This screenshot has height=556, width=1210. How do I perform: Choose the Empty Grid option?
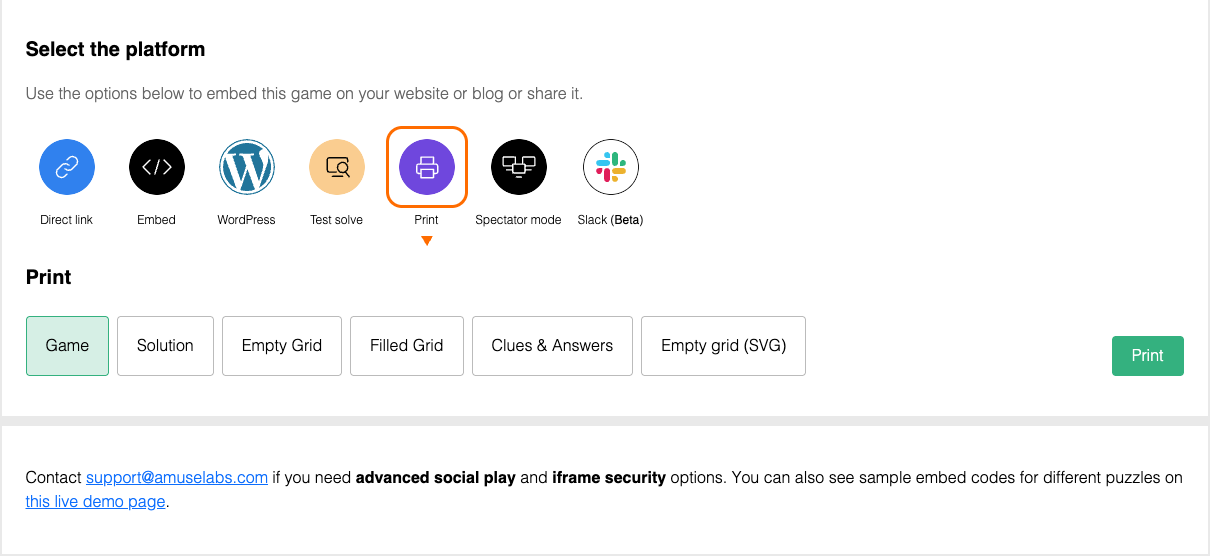click(282, 346)
